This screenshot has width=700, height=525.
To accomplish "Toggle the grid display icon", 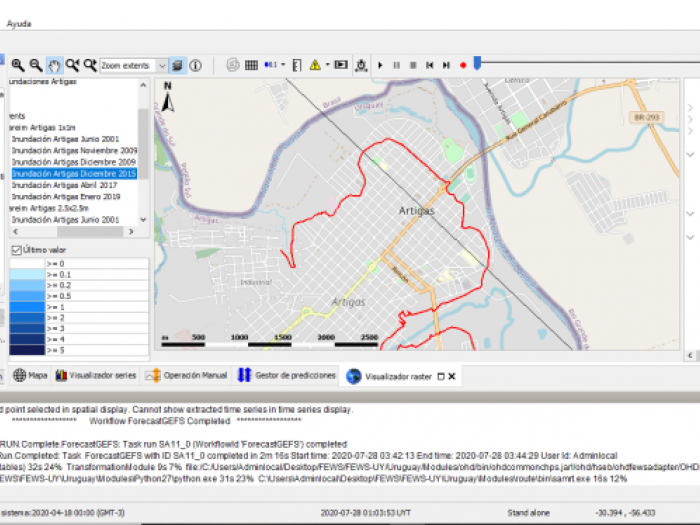I will pyautogui.click(x=251, y=65).
